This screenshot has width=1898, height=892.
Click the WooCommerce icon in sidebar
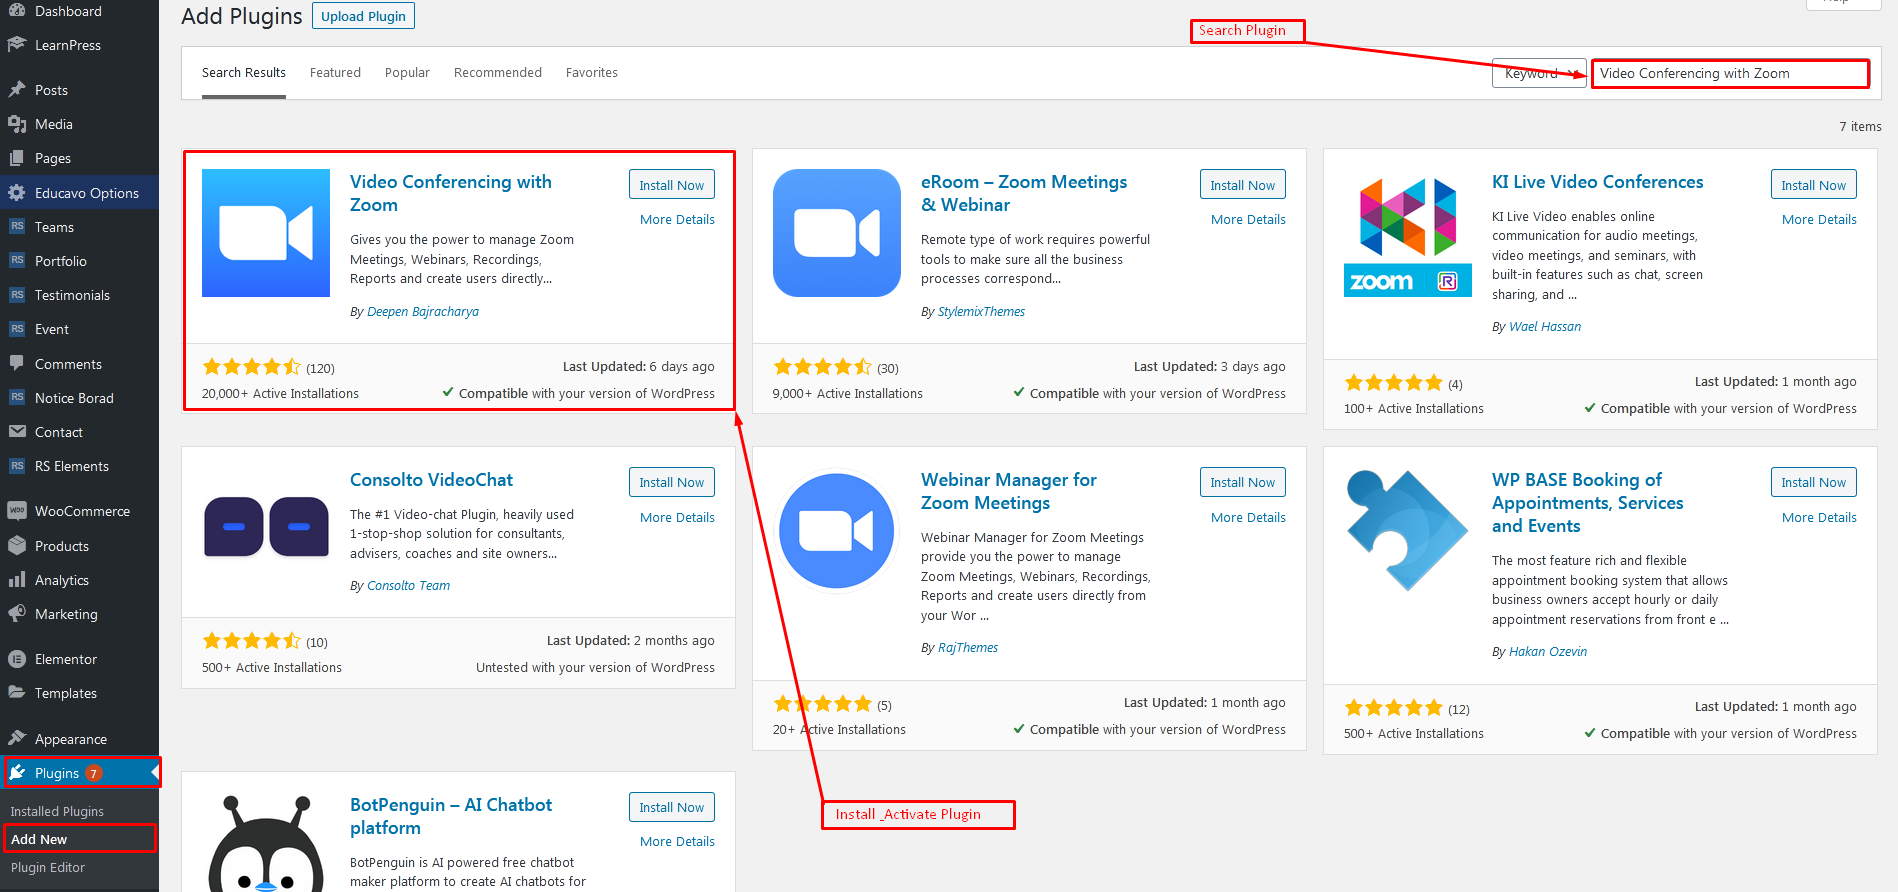click(17, 511)
